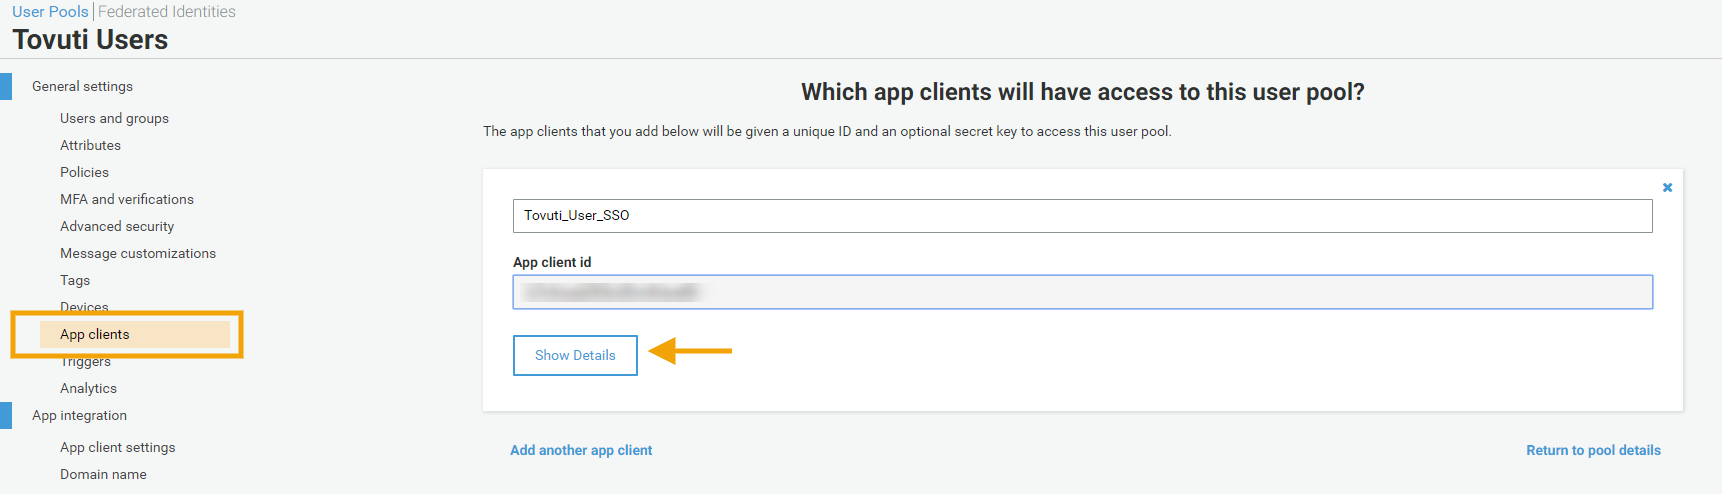1722x494 pixels.
Task: Select the Tovuti_User_SSO name field
Action: [x=1082, y=216]
